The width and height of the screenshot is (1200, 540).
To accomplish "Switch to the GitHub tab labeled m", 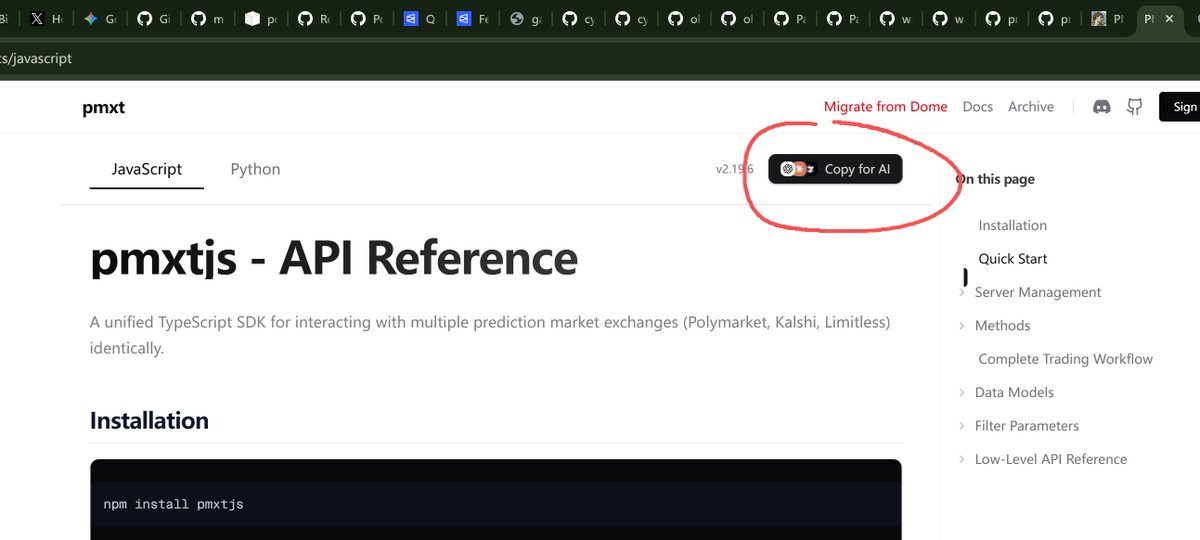I will [x=206, y=19].
